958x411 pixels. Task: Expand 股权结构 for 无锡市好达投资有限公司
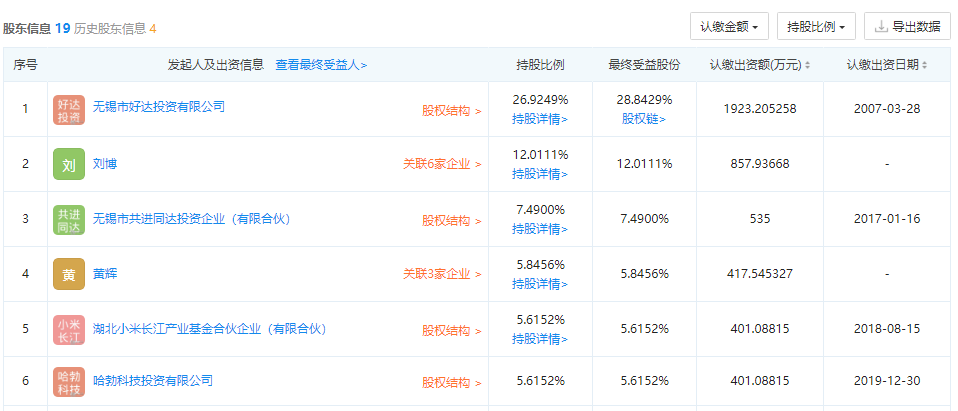pos(451,110)
